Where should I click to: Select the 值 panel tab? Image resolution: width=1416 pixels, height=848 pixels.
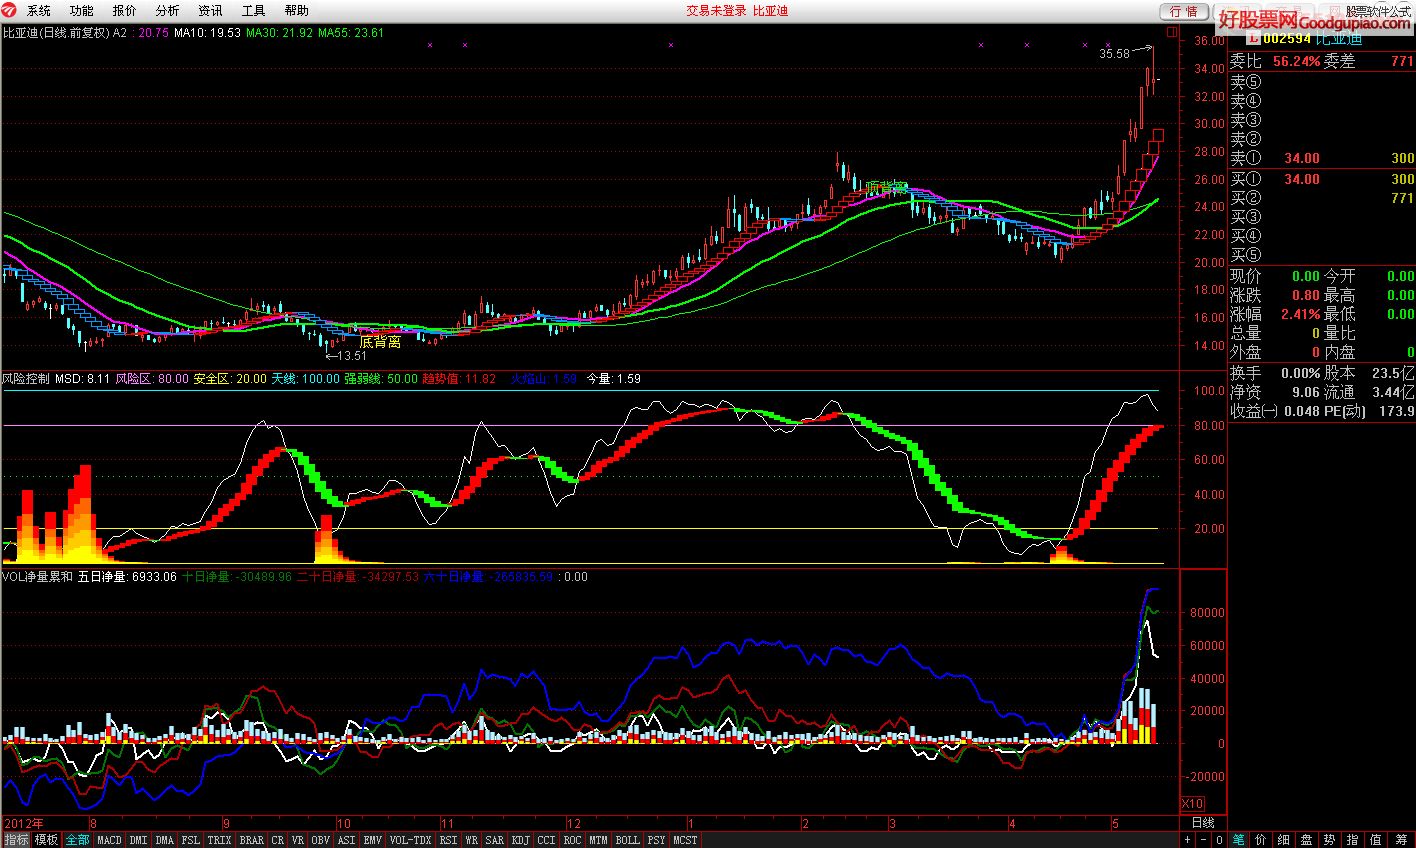click(x=1376, y=840)
